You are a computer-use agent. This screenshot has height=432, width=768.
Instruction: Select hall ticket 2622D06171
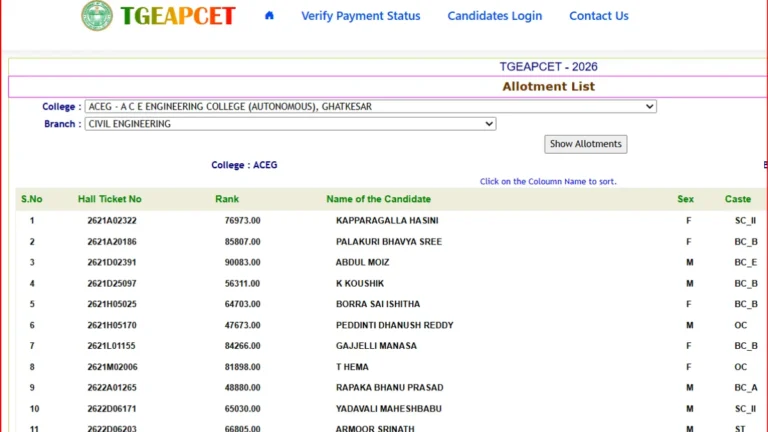pos(112,408)
